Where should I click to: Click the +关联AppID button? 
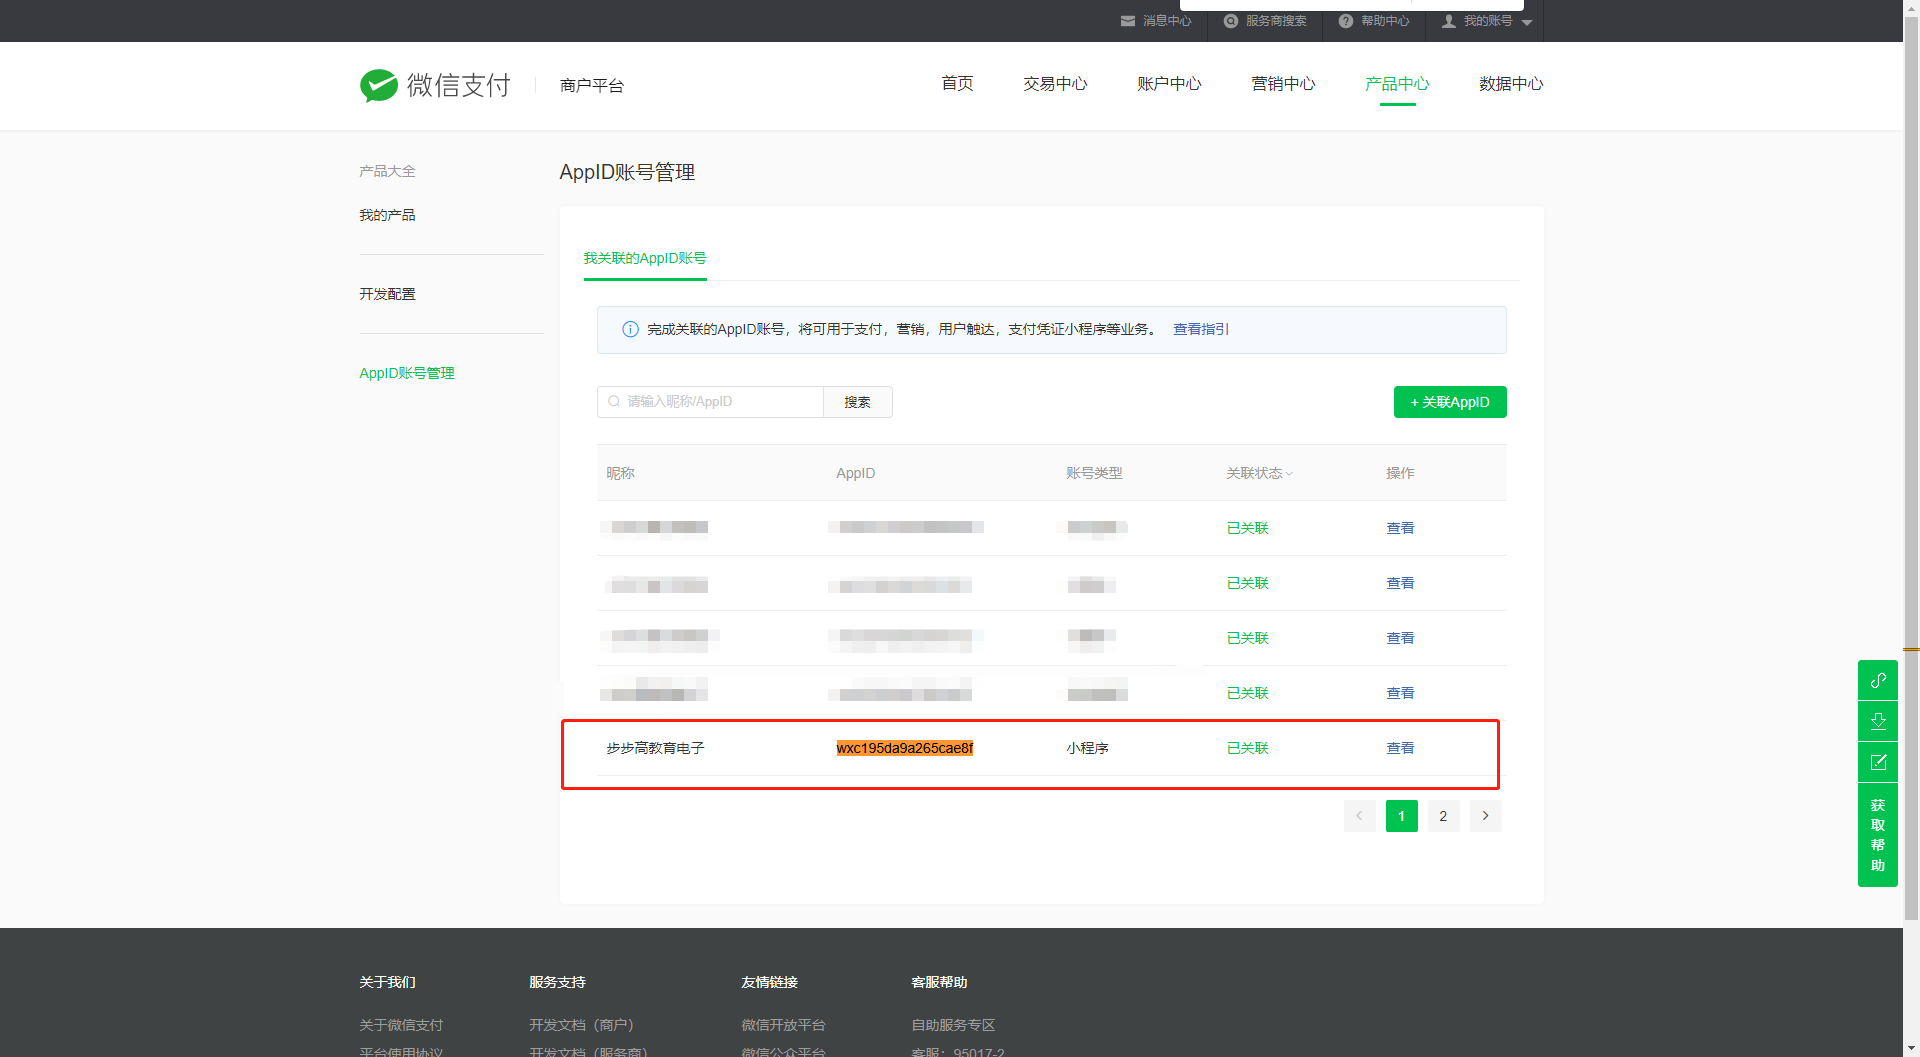point(1450,402)
